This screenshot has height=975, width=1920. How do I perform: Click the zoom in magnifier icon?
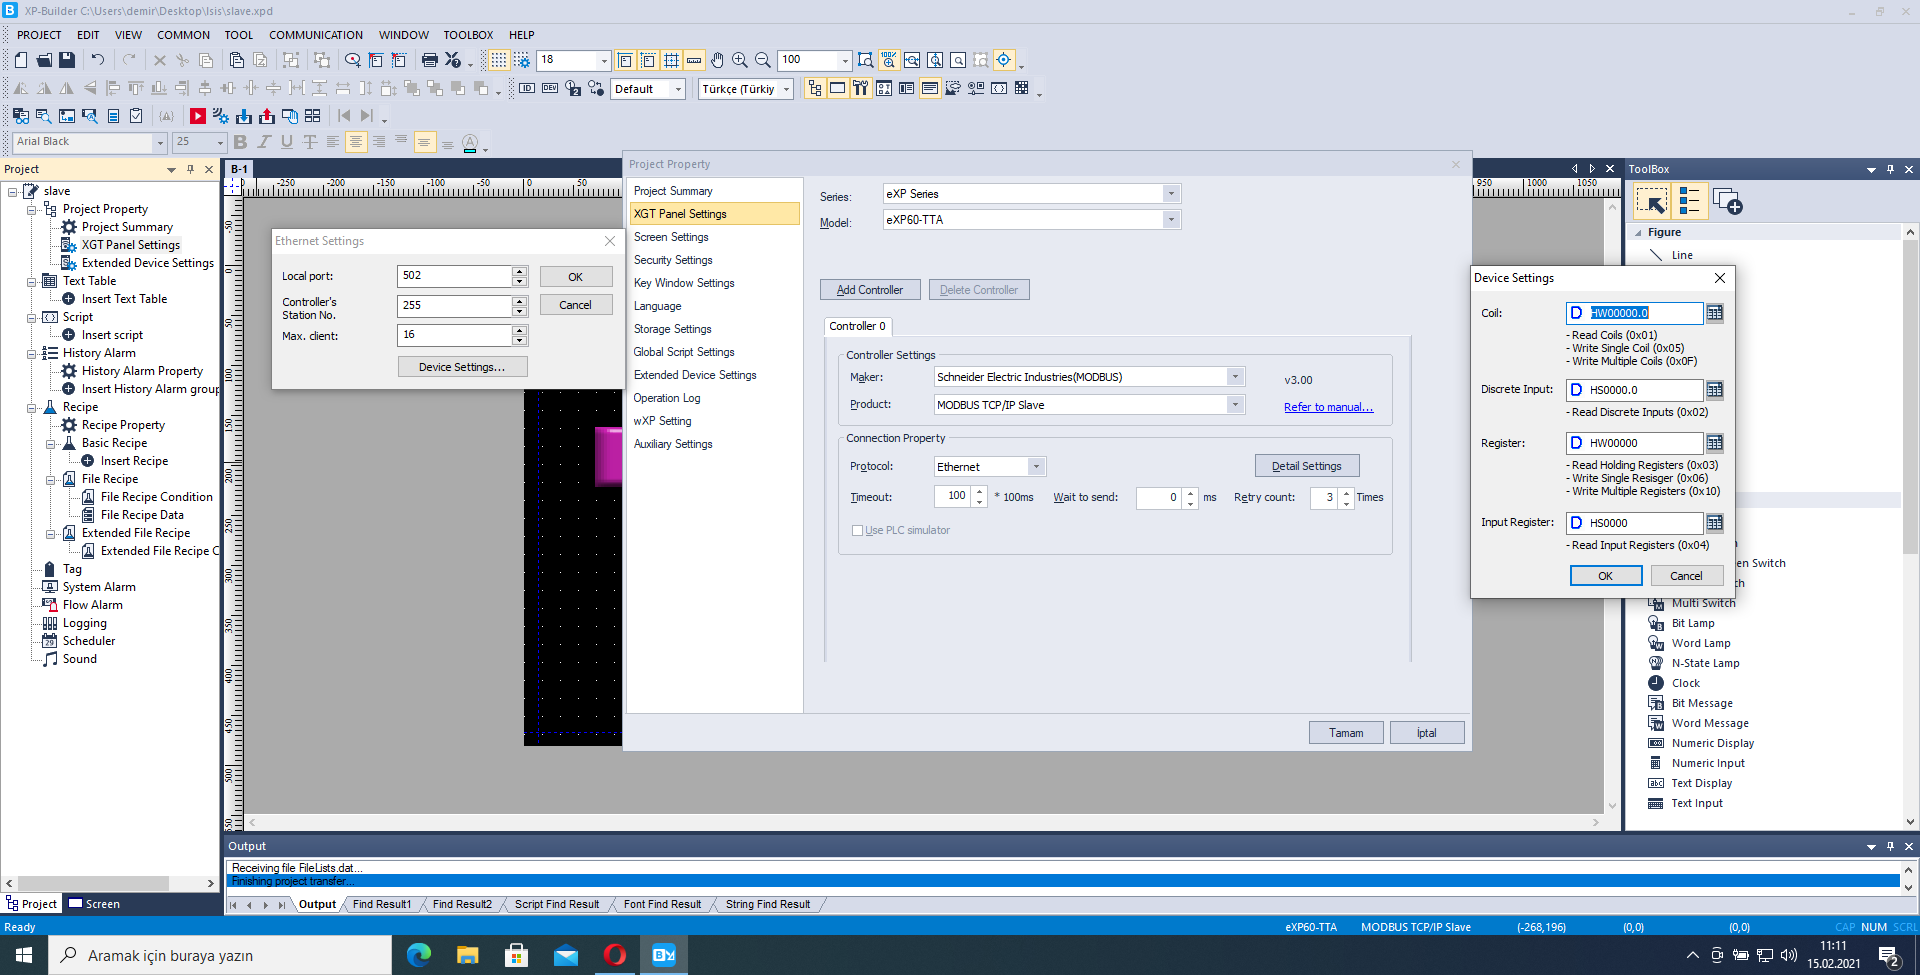click(x=740, y=61)
